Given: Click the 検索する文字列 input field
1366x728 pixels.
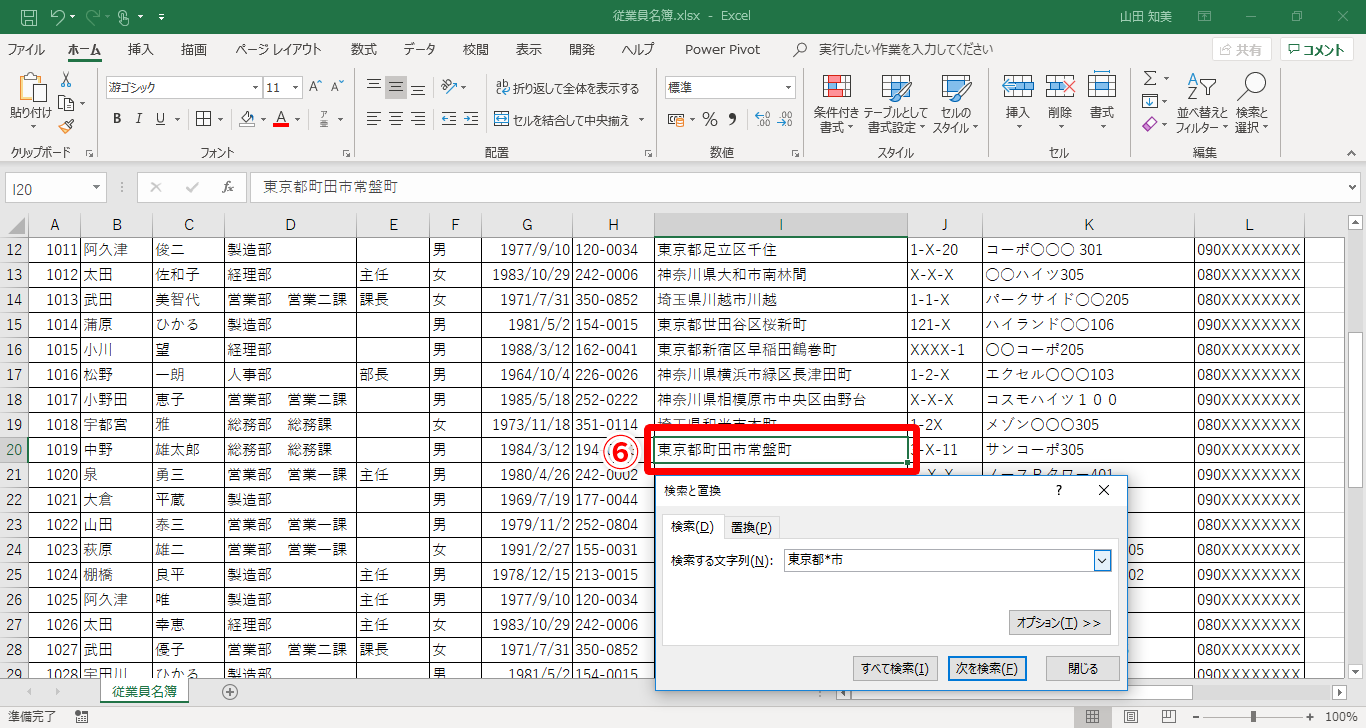Looking at the screenshot, I should (939, 561).
